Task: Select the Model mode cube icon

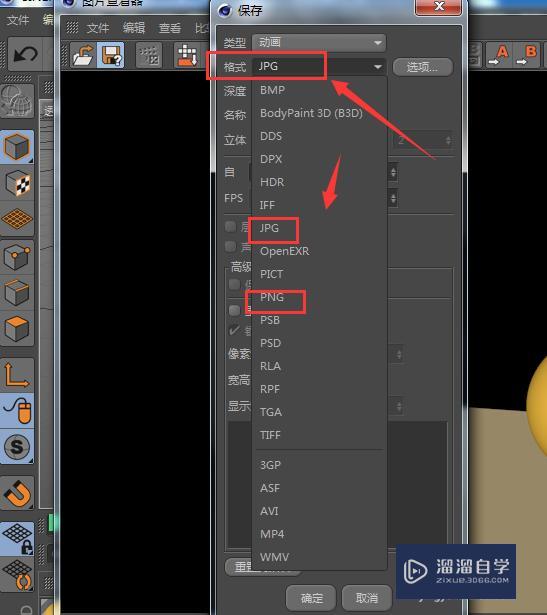Action: coord(17,147)
